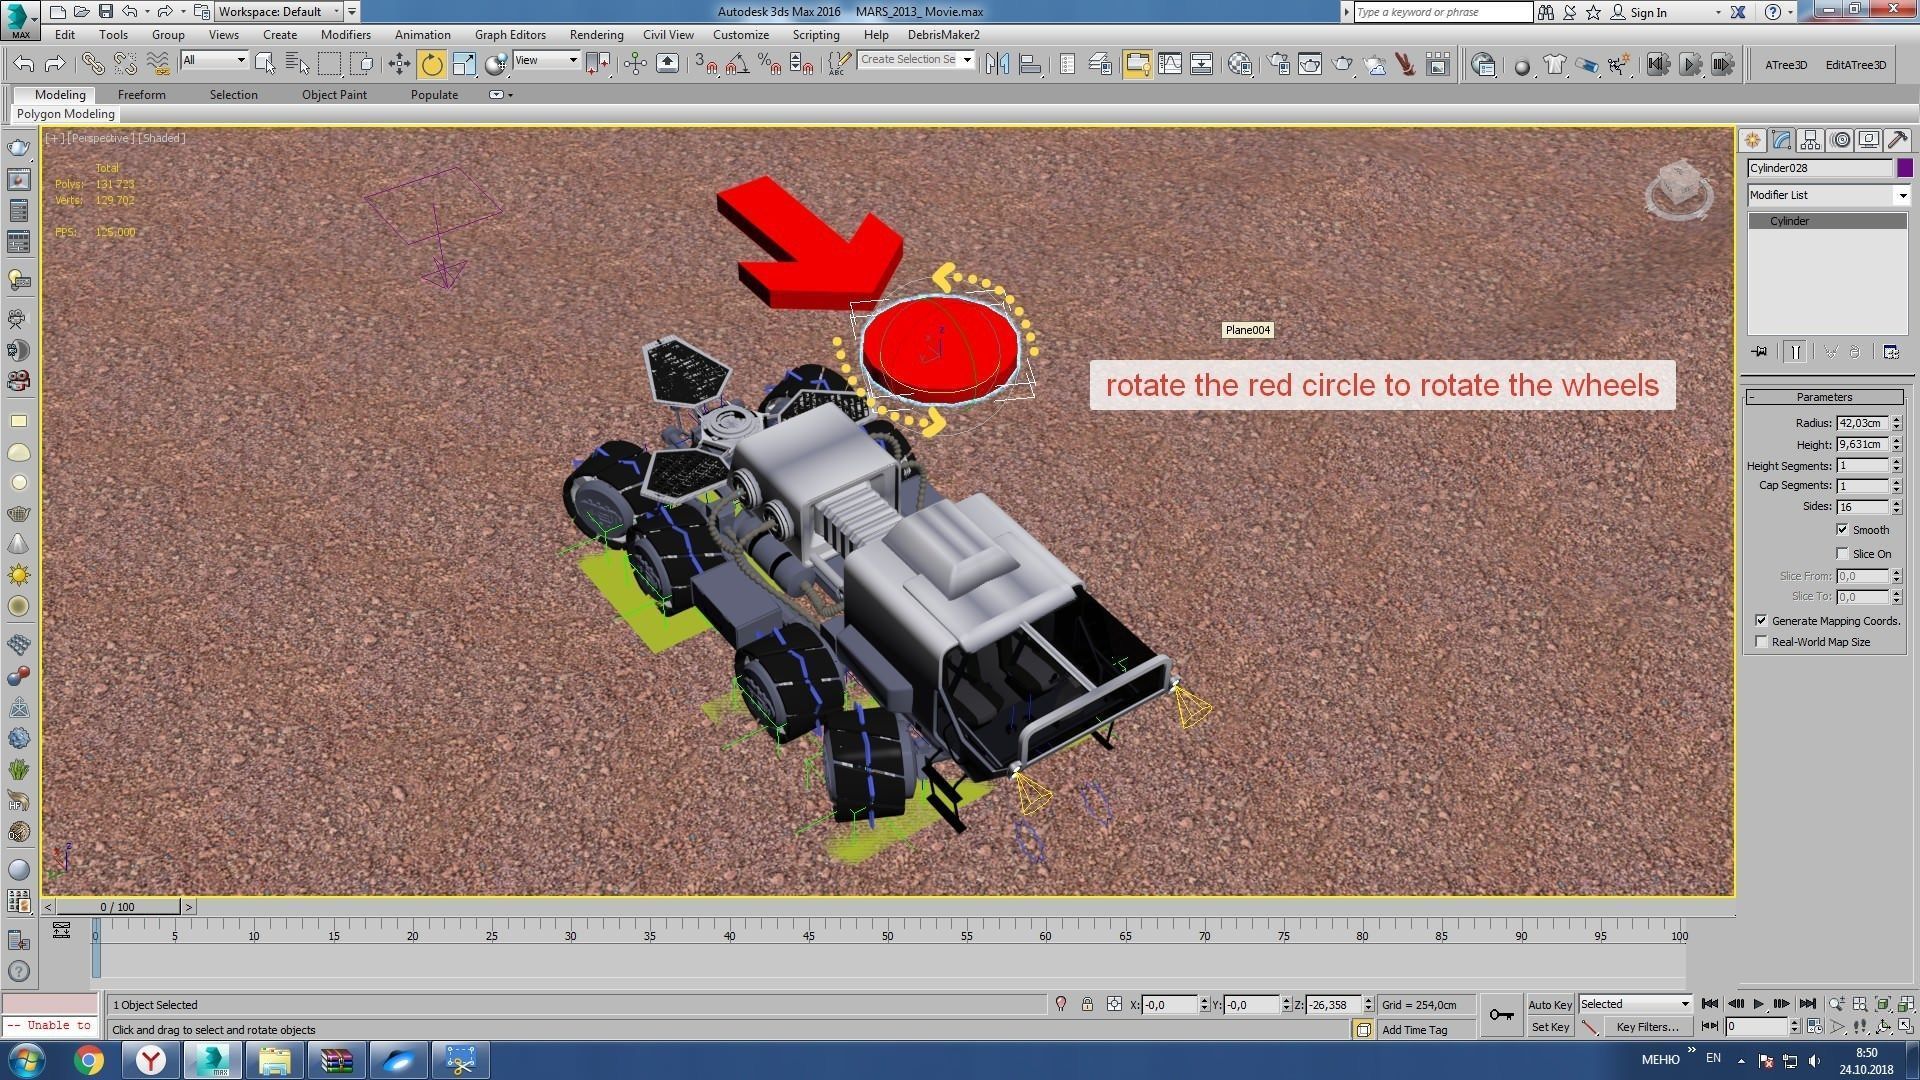The image size is (1920, 1080).
Task: Switch to the Freeform ribbon tab
Action: (x=141, y=94)
